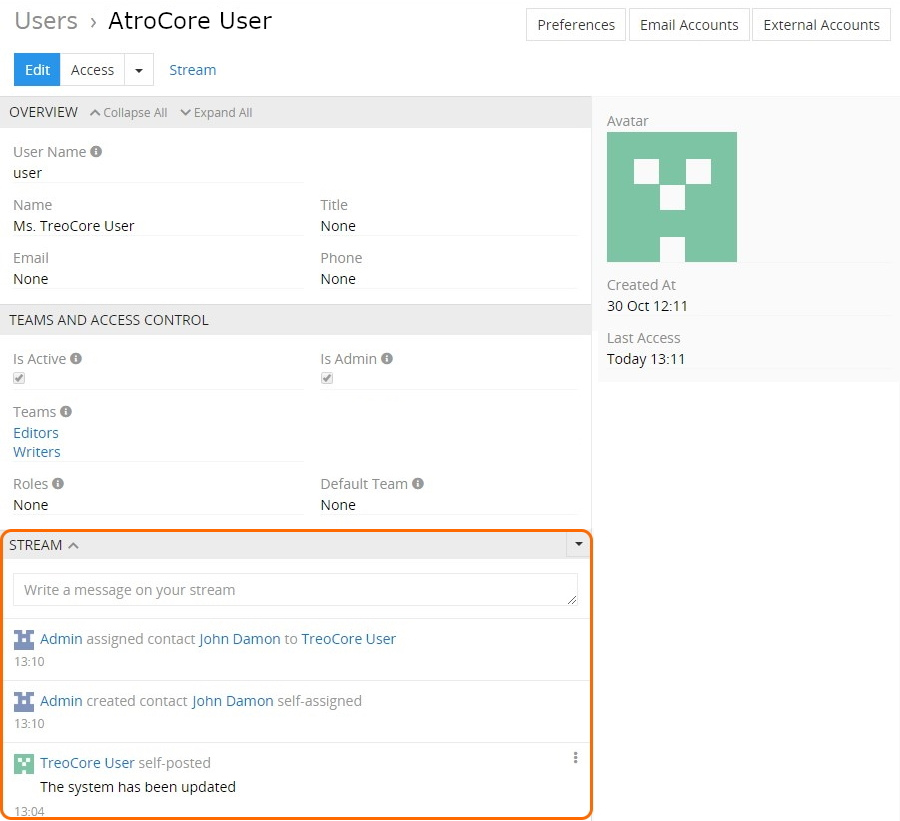Collapse the Stream panel with the chevron
This screenshot has height=821, width=900.
click(x=73, y=545)
